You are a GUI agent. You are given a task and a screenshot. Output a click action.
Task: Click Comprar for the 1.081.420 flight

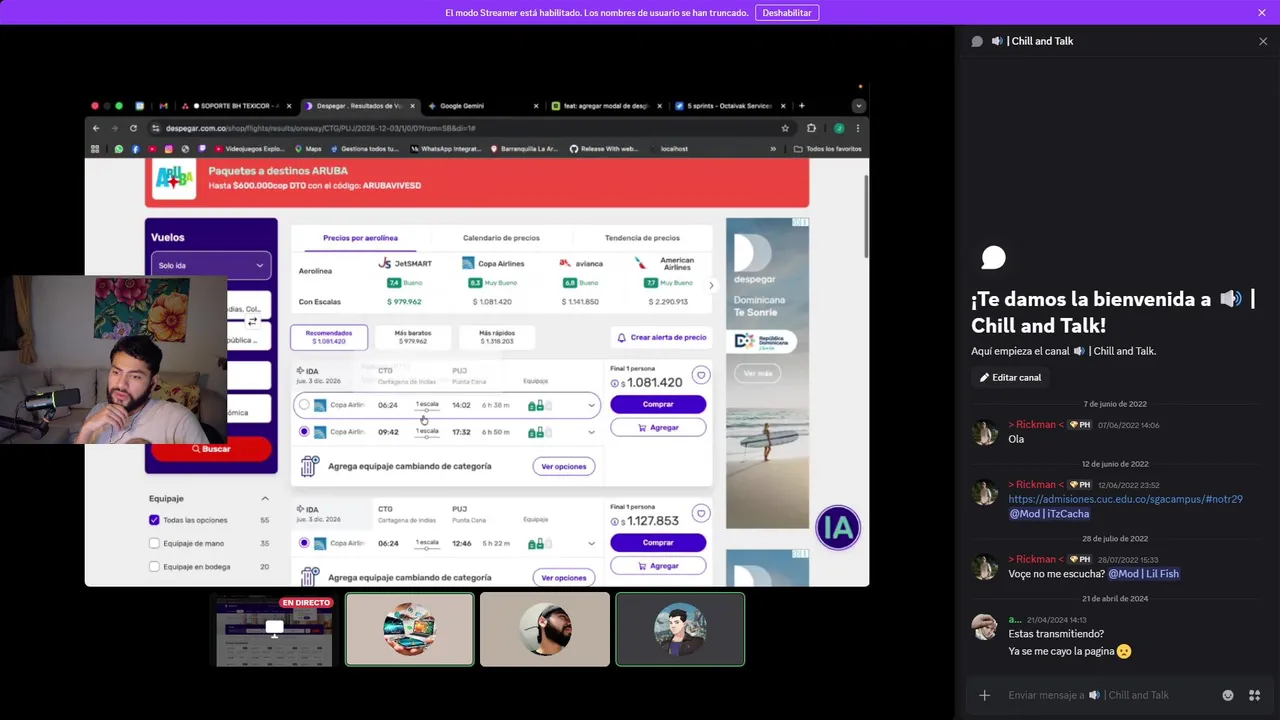click(x=658, y=404)
